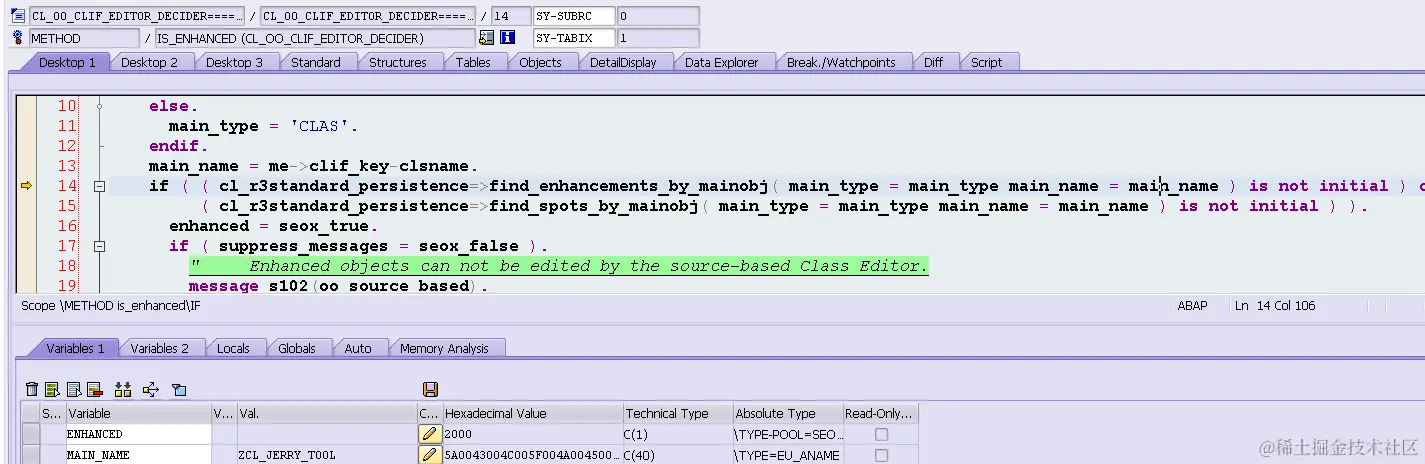The height and width of the screenshot is (464, 1425).
Task: Click the blue information icon
Action: (507, 38)
